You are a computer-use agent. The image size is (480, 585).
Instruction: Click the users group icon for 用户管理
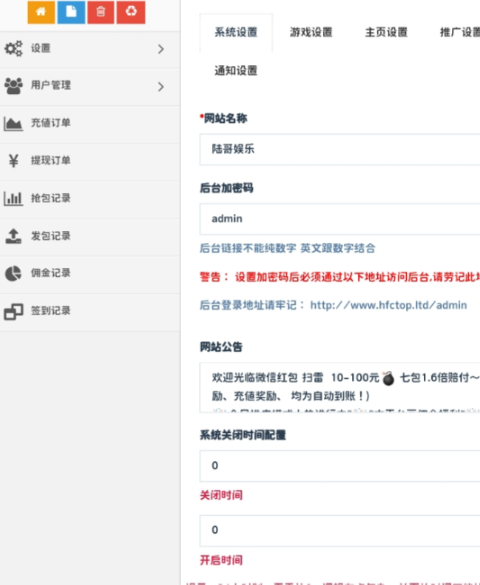point(13,86)
